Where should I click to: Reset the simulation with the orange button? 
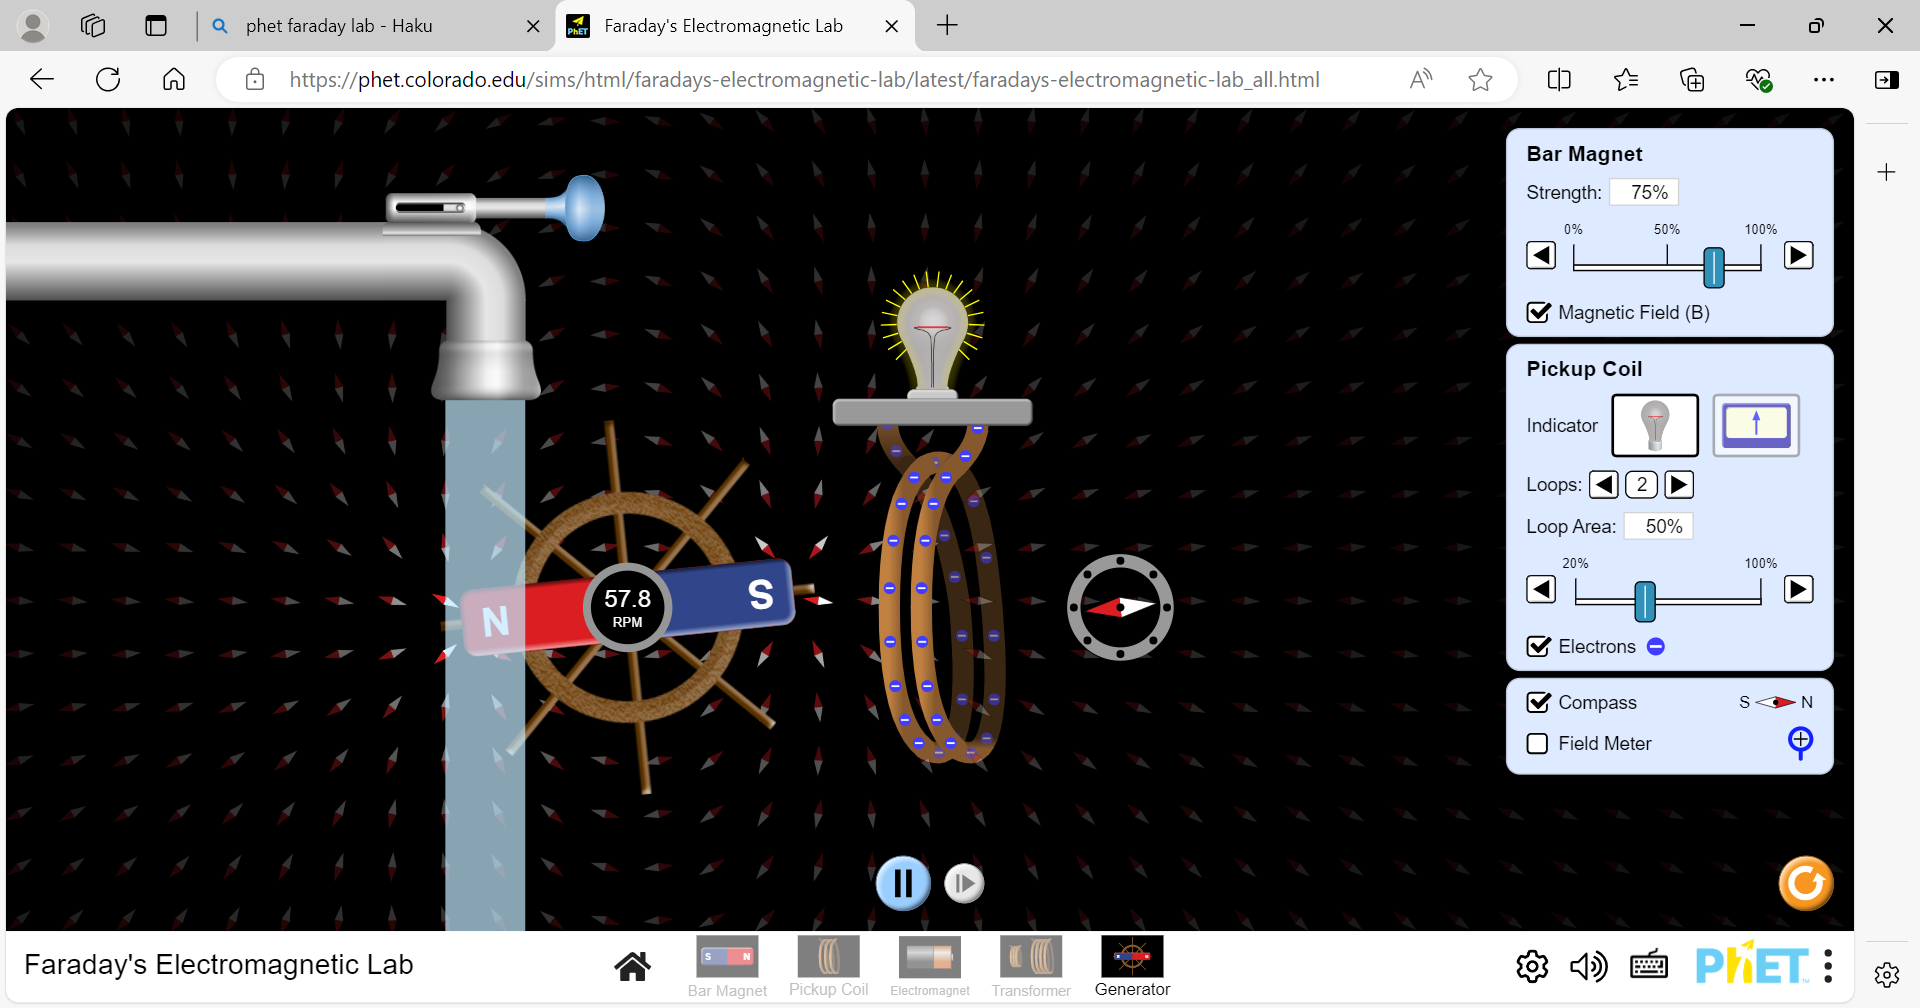coord(1805,883)
